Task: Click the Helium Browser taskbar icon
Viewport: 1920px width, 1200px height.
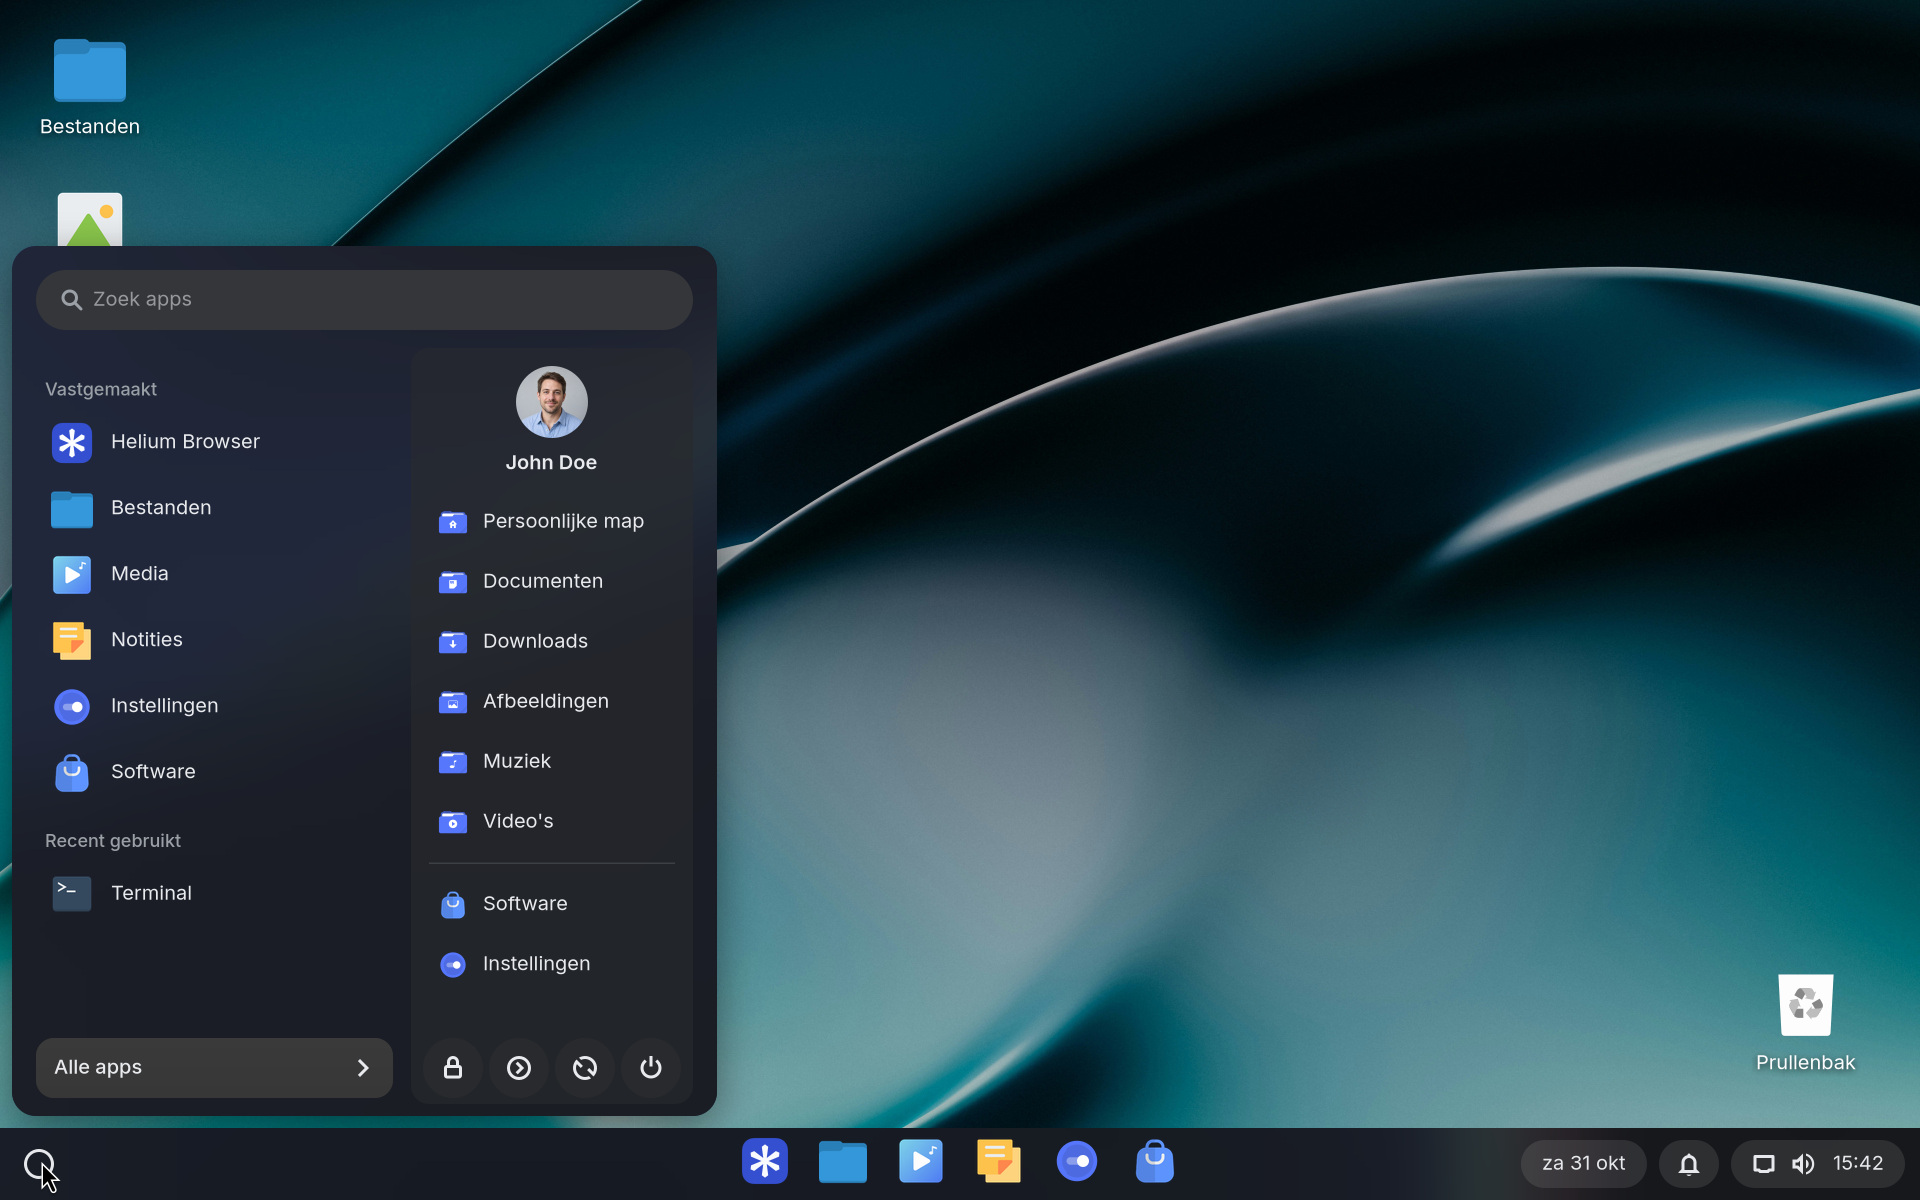Action: pos(765,1162)
